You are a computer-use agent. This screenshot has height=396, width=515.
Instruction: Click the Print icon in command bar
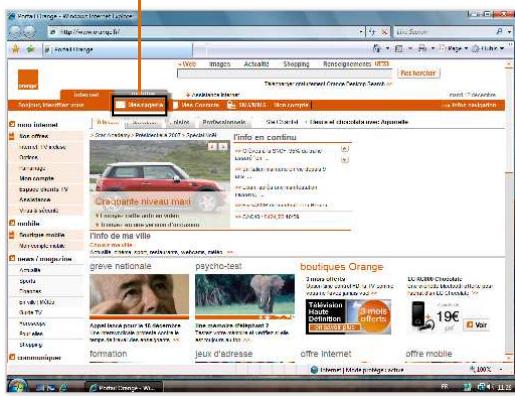click(x=422, y=49)
